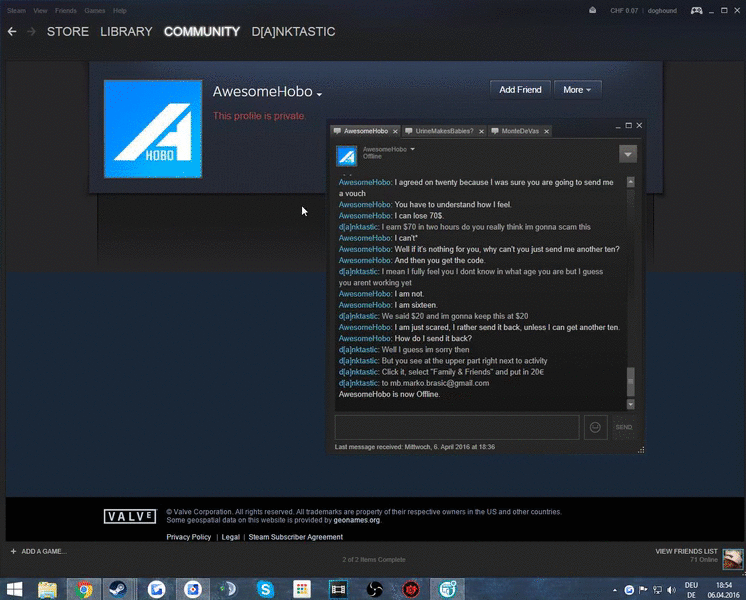This screenshot has width=746, height=600.
Task: Click ADD A GAME plus button
Action: pyautogui.click(x=39, y=551)
